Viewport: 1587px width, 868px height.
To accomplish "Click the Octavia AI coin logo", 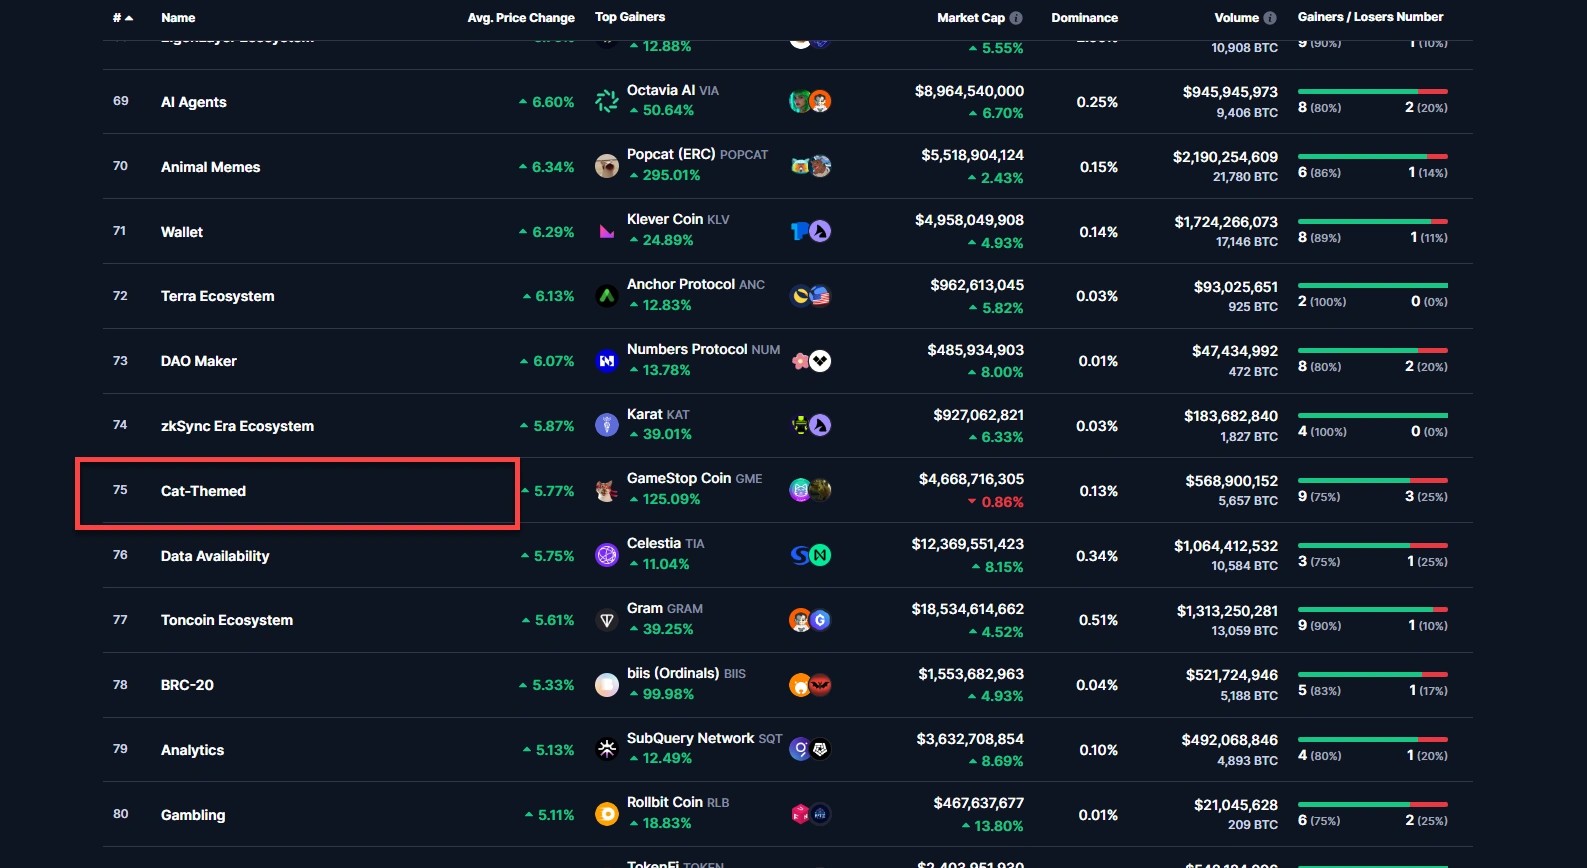I will [607, 101].
